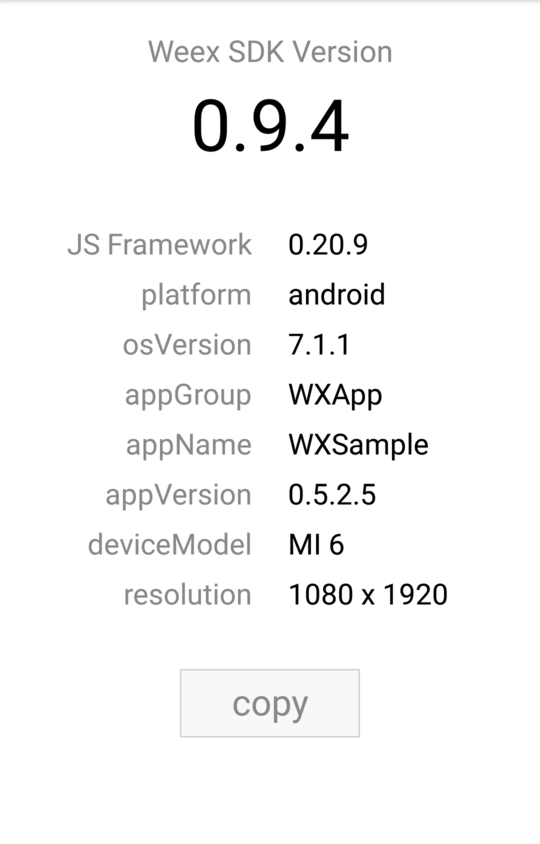The width and height of the screenshot is (540, 844).
Task: Click the JS Framework label
Action: coord(159,244)
